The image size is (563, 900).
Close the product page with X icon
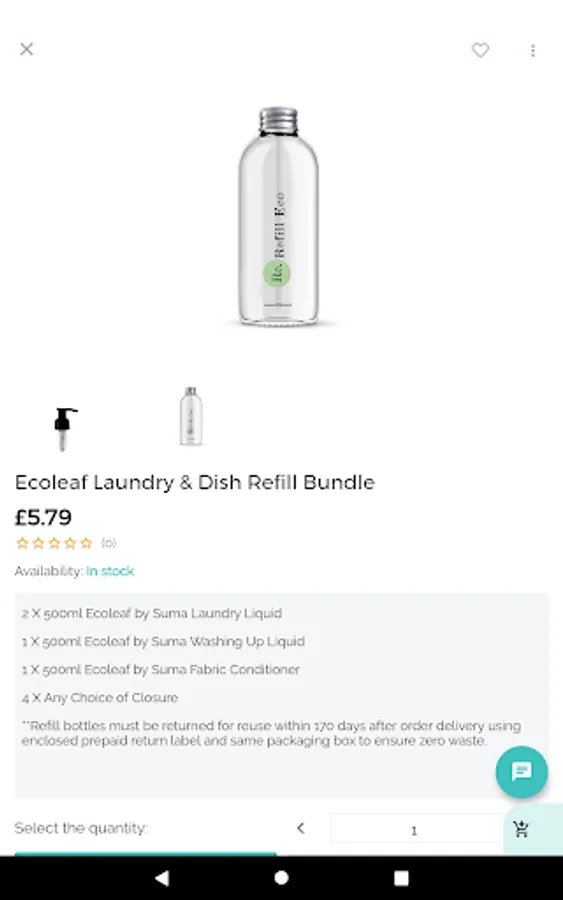coord(26,49)
